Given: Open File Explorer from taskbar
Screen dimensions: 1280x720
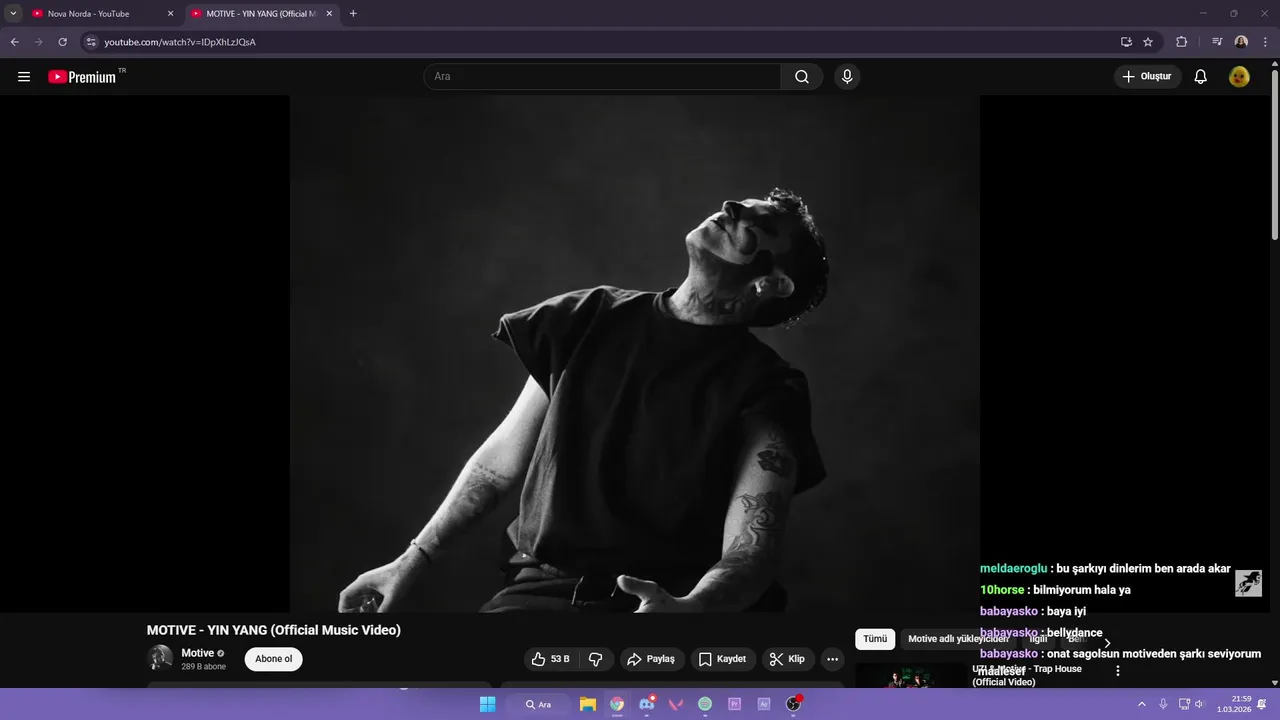Looking at the screenshot, I should coord(588,704).
